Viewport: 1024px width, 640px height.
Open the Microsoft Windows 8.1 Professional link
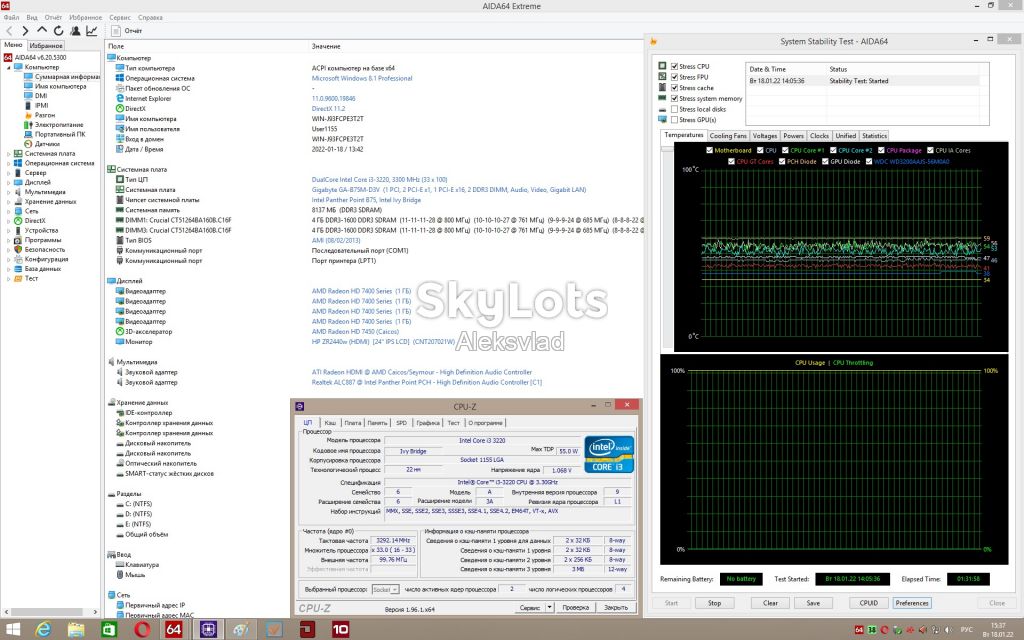[362, 78]
